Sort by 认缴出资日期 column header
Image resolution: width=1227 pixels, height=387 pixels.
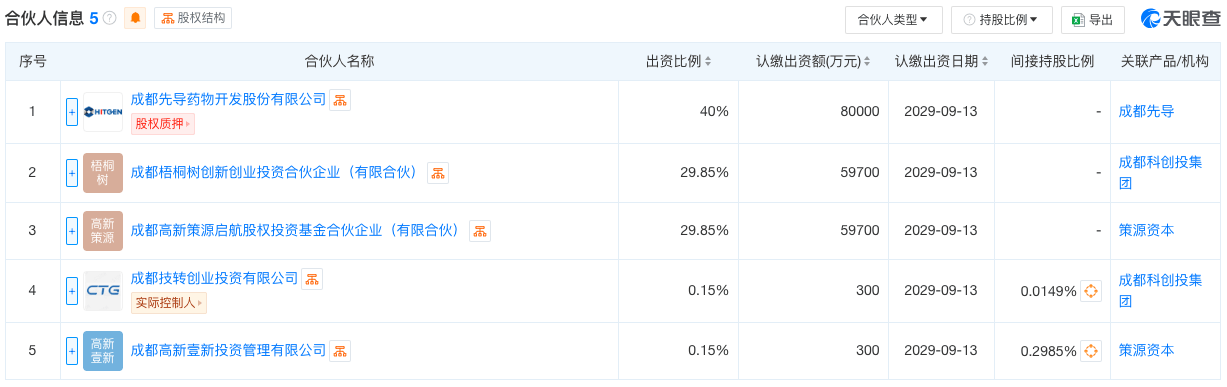tap(942, 61)
